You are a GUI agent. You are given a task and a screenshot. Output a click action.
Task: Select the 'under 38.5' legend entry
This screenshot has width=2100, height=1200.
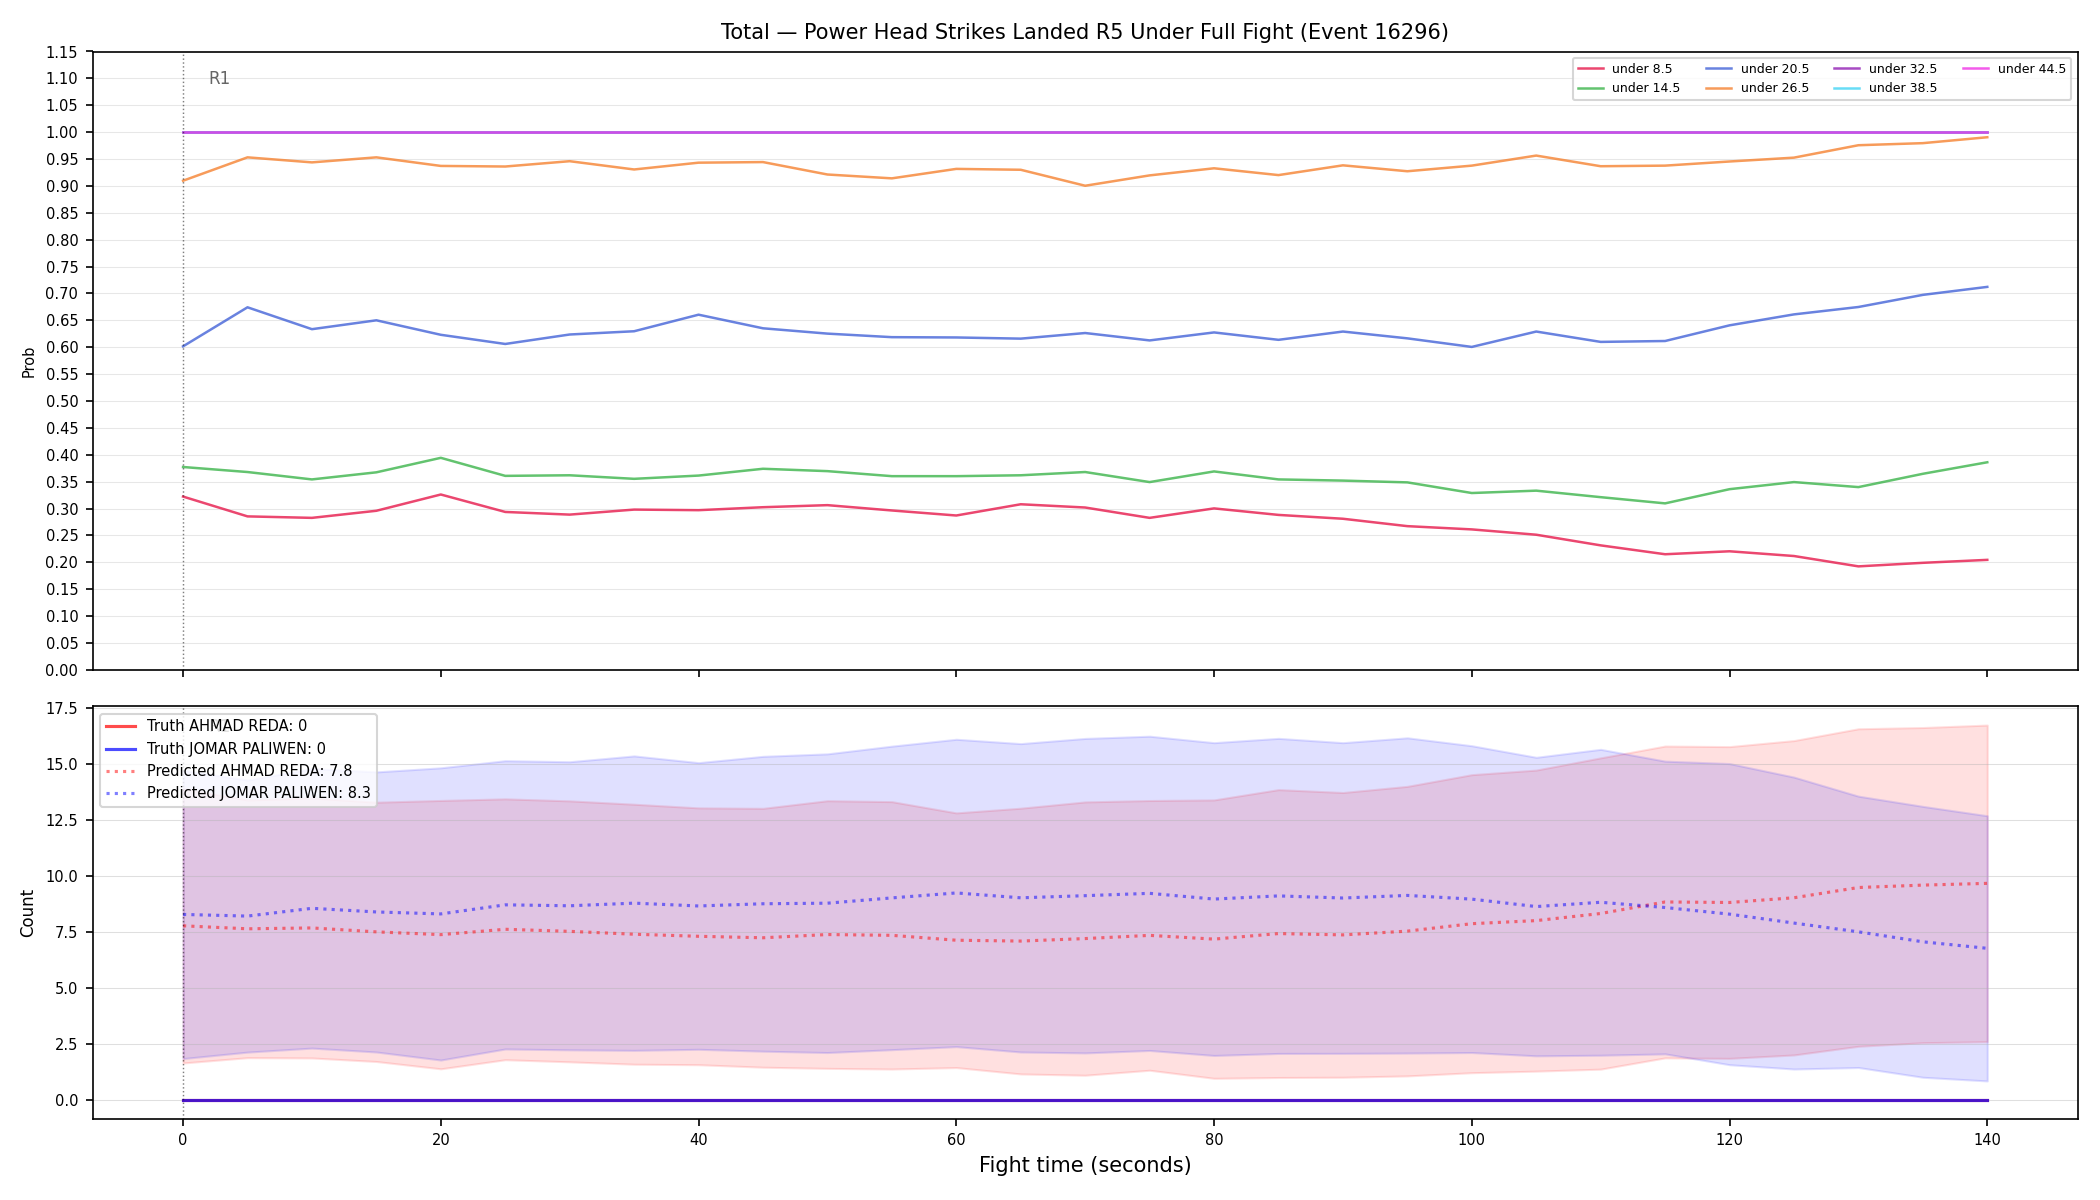pos(1885,88)
